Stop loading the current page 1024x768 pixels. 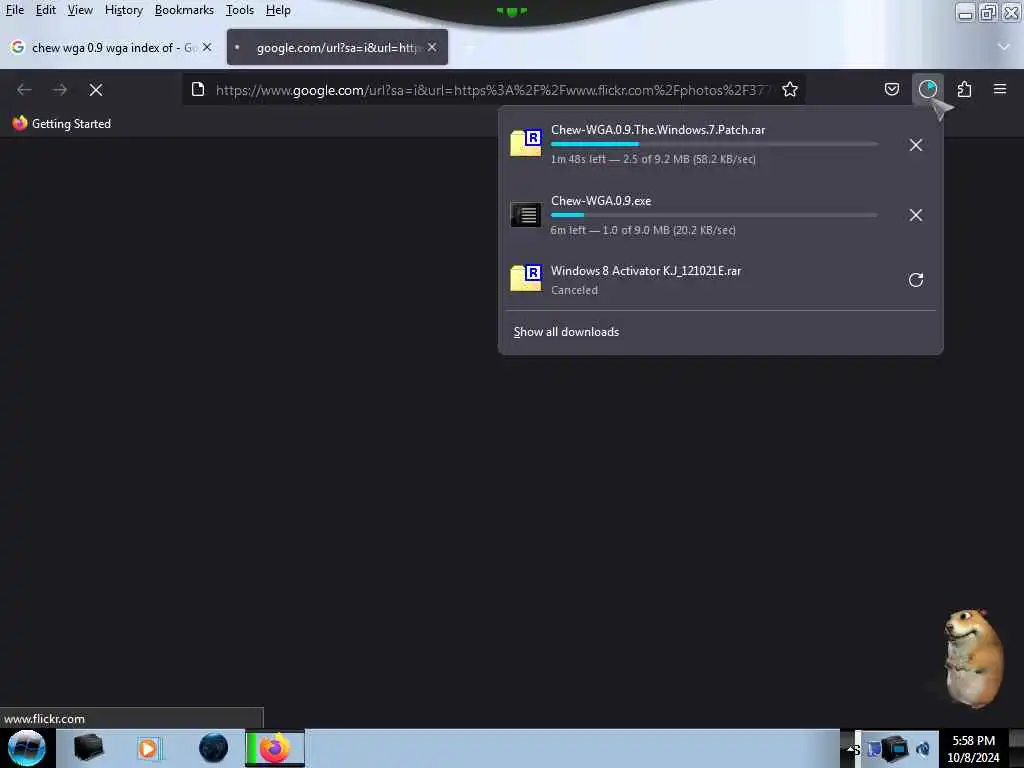[96, 89]
